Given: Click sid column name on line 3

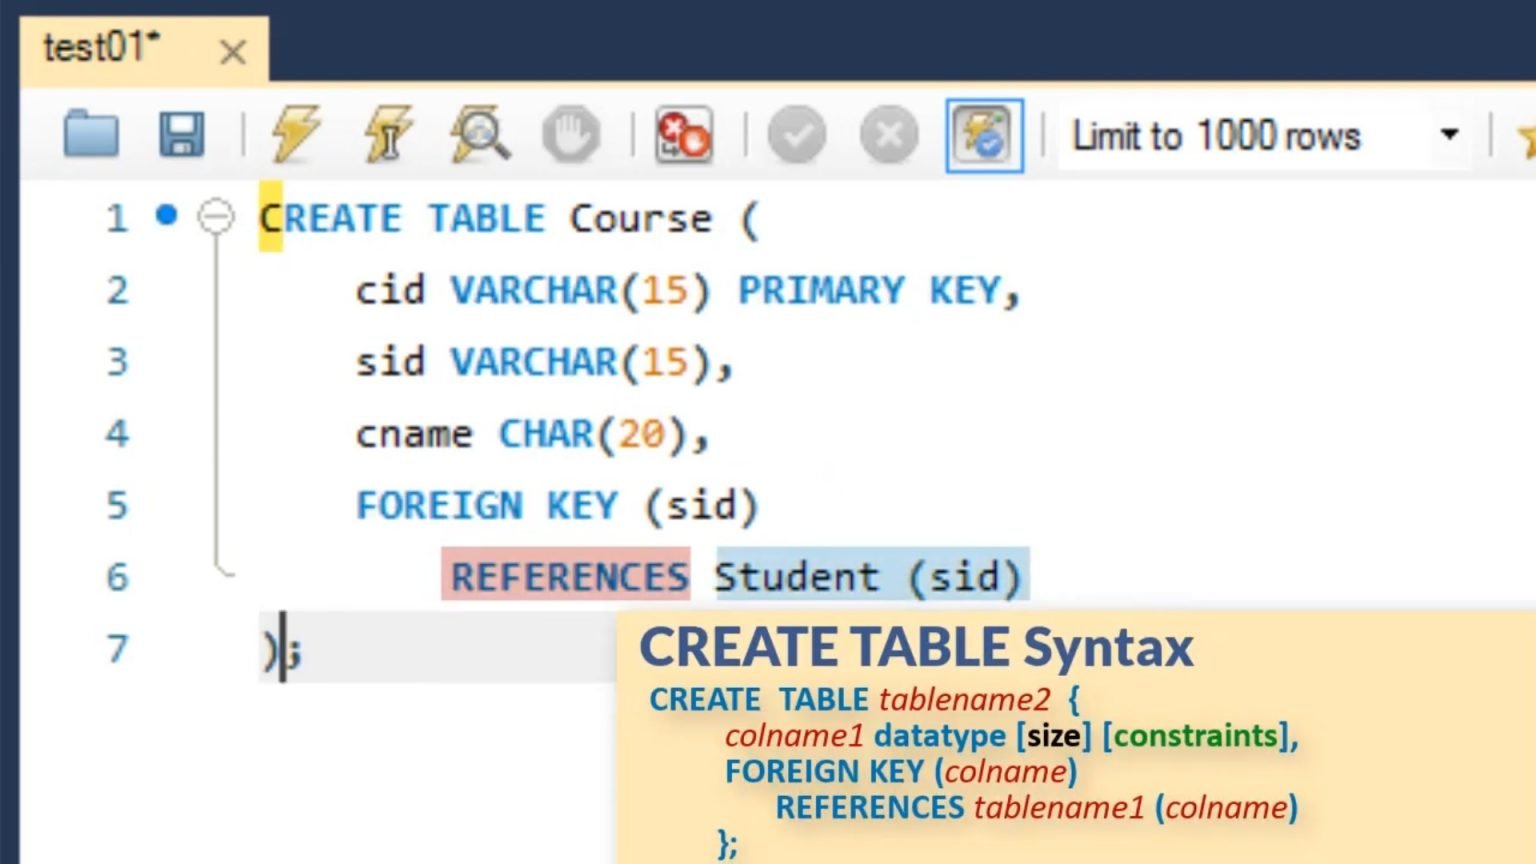Looking at the screenshot, I should coord(390,362).
